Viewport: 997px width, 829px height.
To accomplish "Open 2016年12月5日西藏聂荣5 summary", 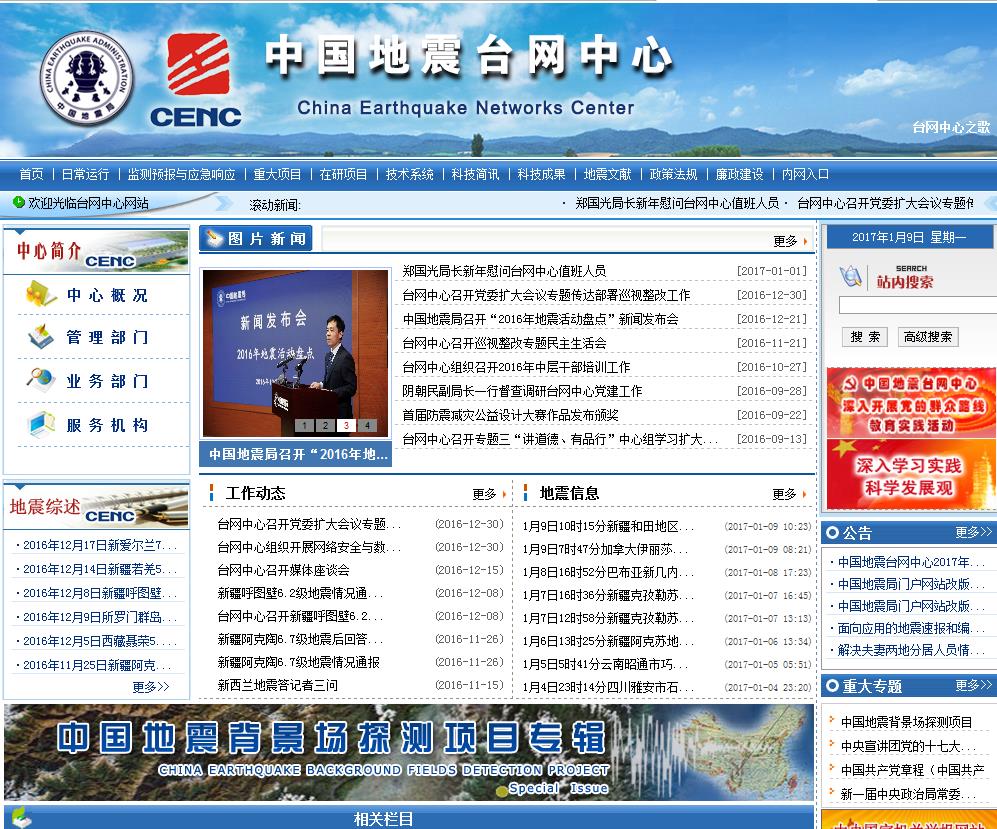I will click(100, 641).
